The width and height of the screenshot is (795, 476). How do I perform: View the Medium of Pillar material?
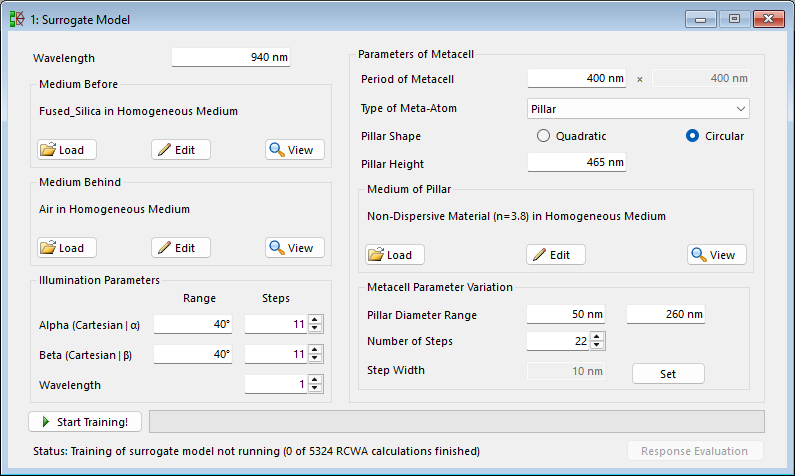pos(717,255)
